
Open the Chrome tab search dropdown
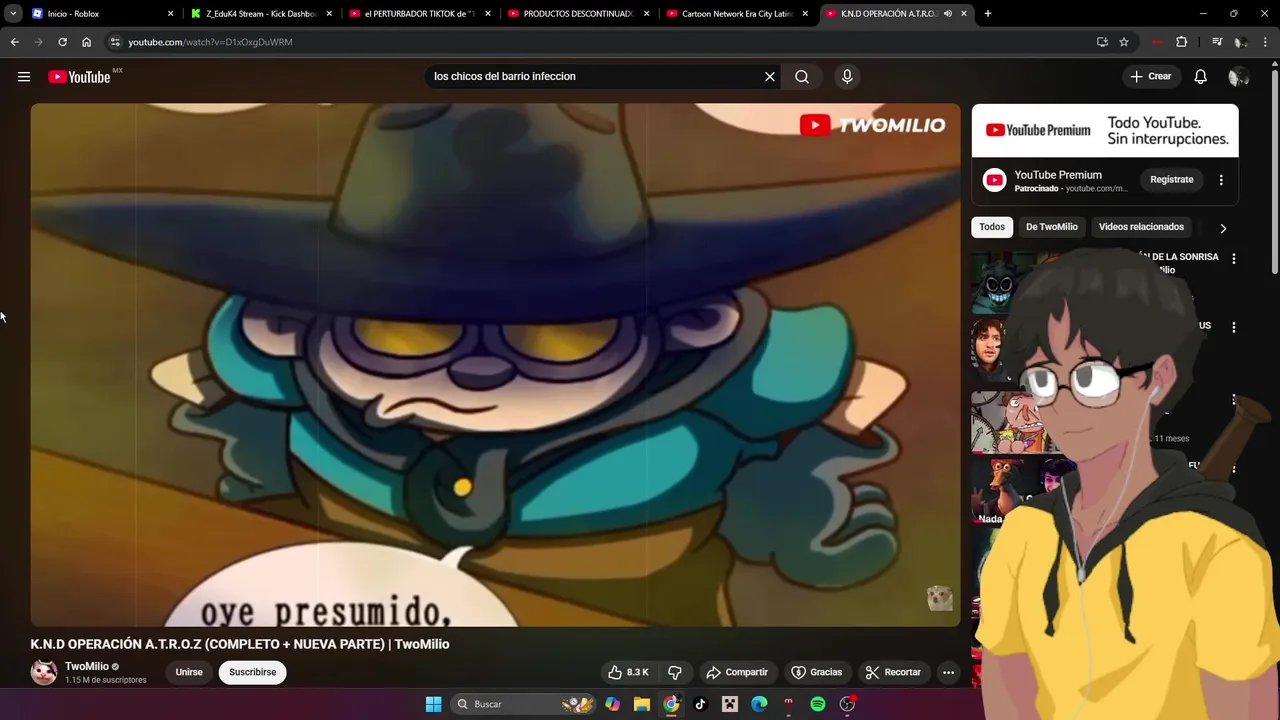[x=13, y=14]
